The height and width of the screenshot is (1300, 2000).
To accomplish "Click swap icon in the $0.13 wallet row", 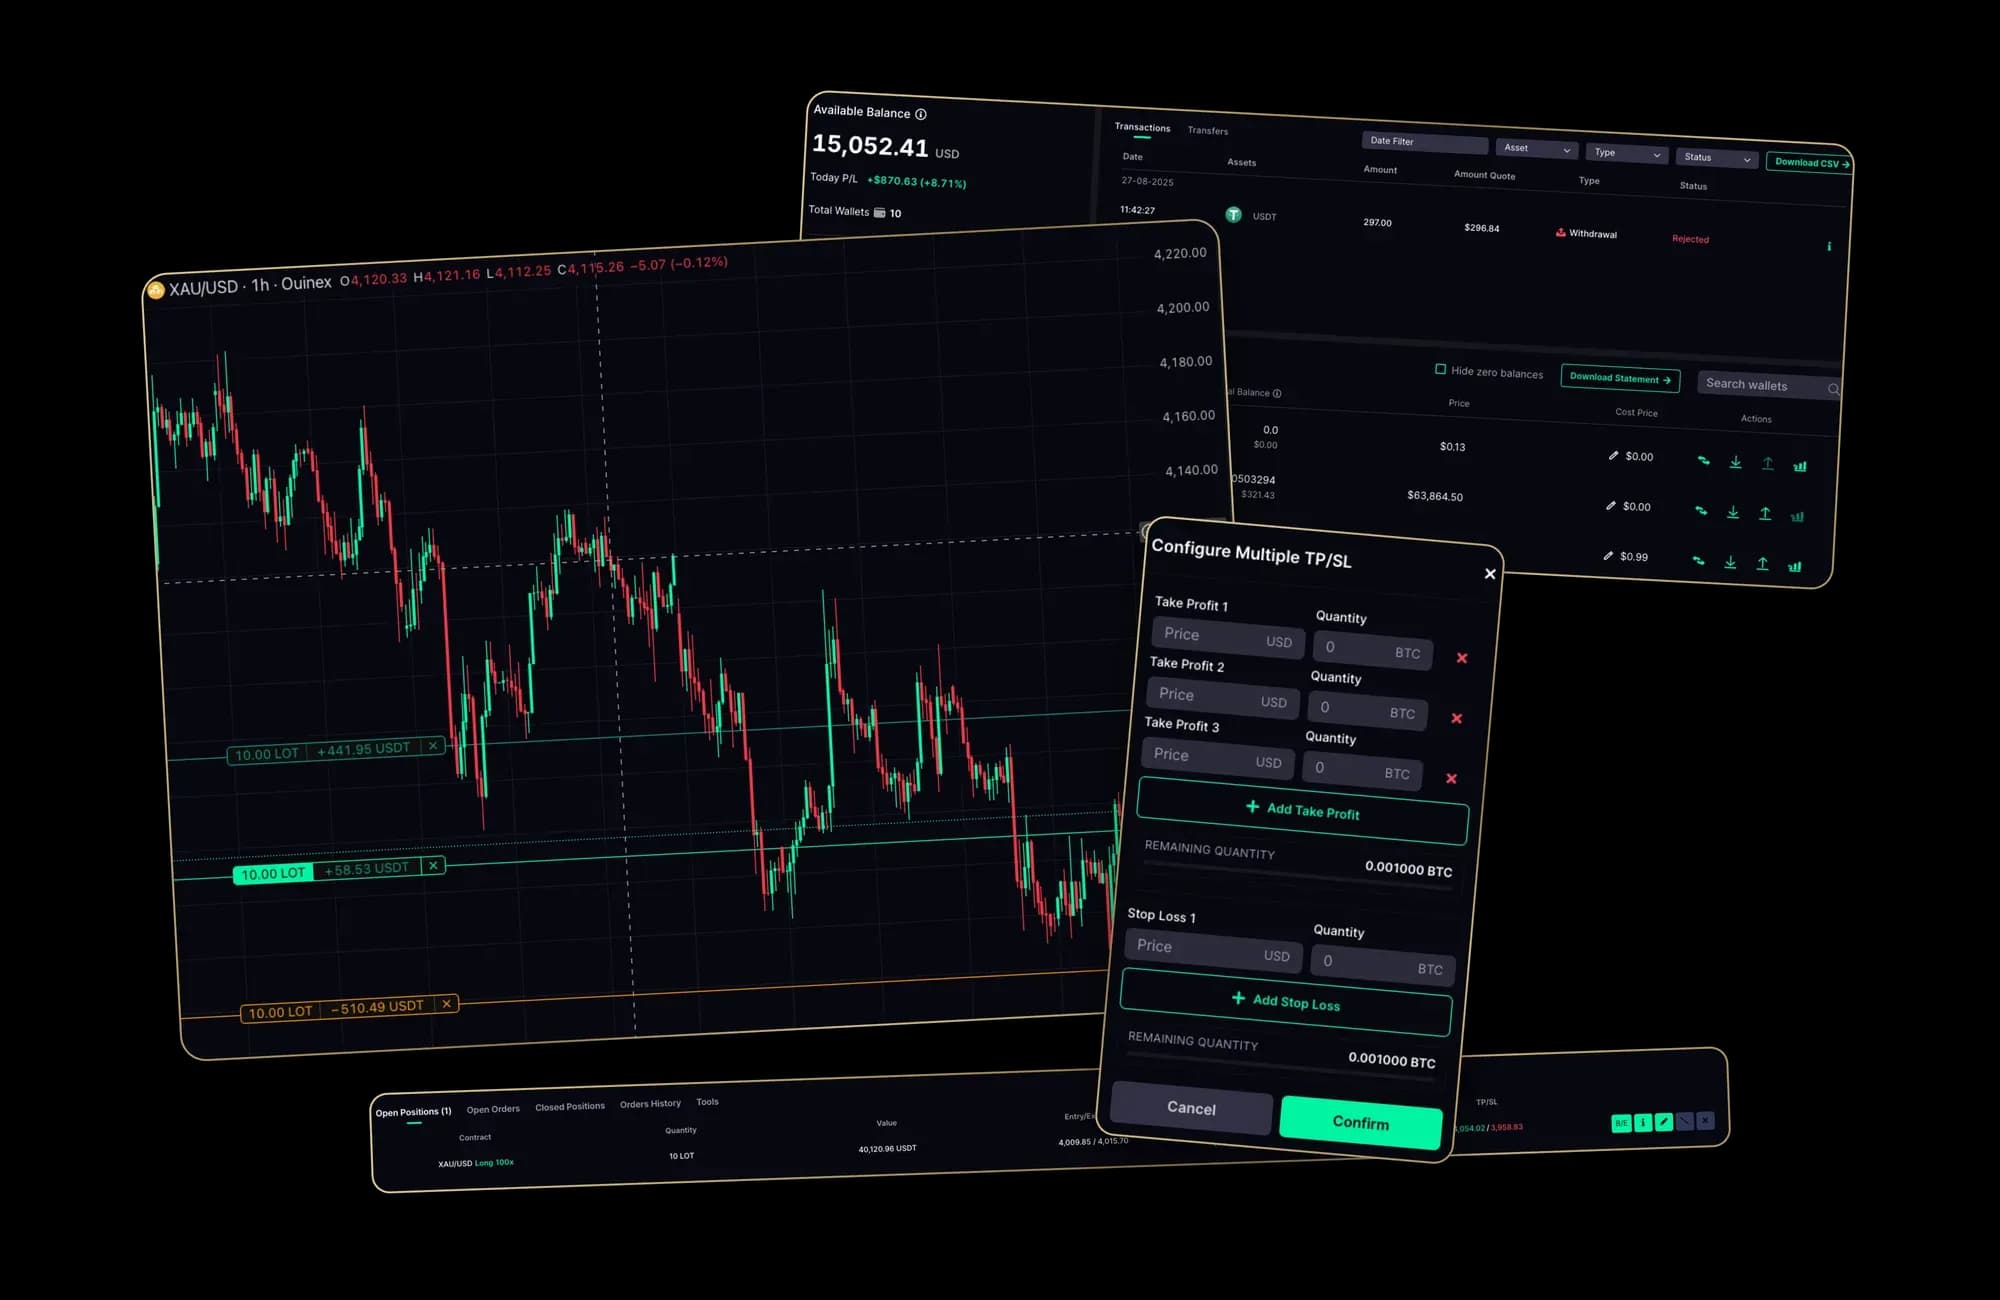I will pos(1704,461).
